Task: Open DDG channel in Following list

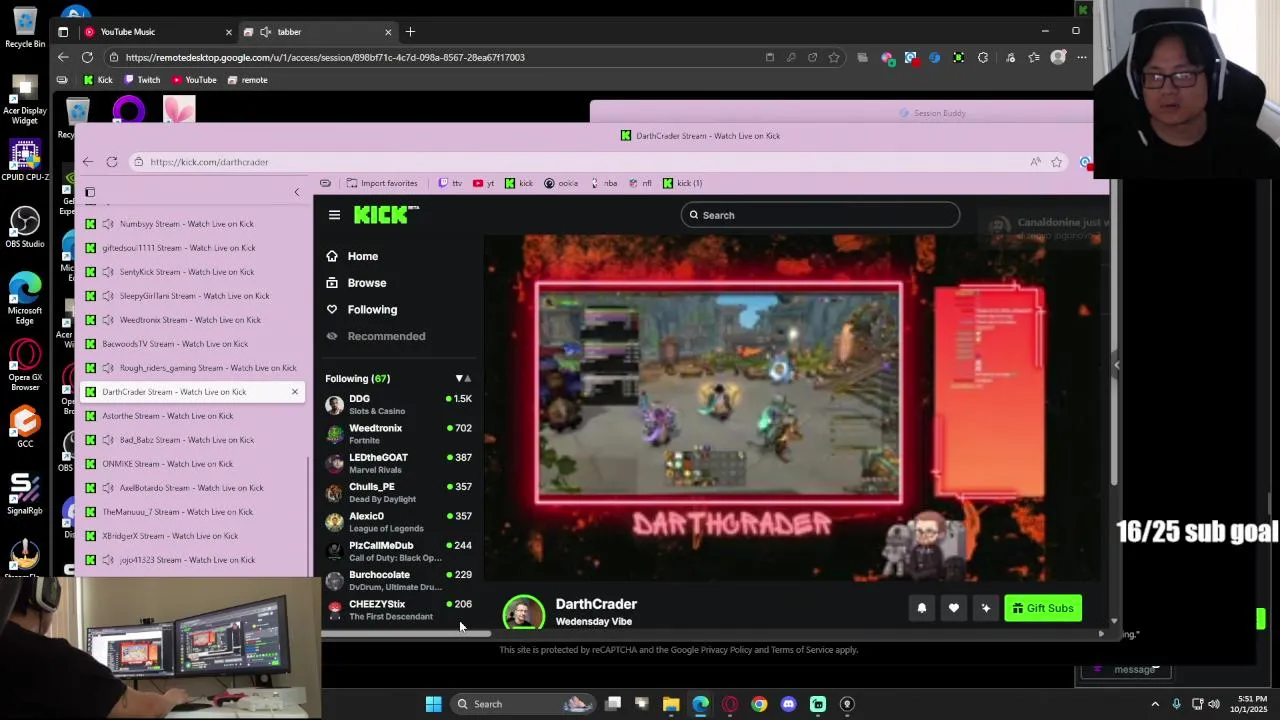Action: [x=398, y=404]
